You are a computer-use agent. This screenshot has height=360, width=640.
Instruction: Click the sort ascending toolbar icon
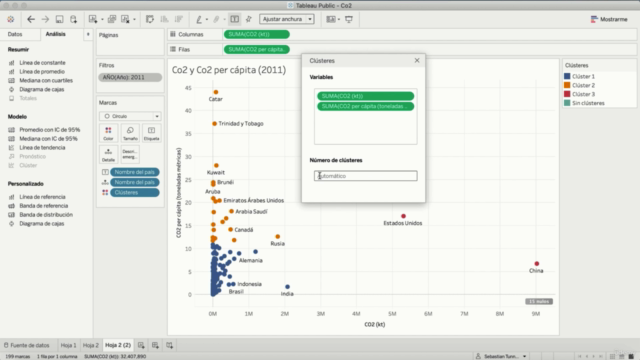coord(164,19)
